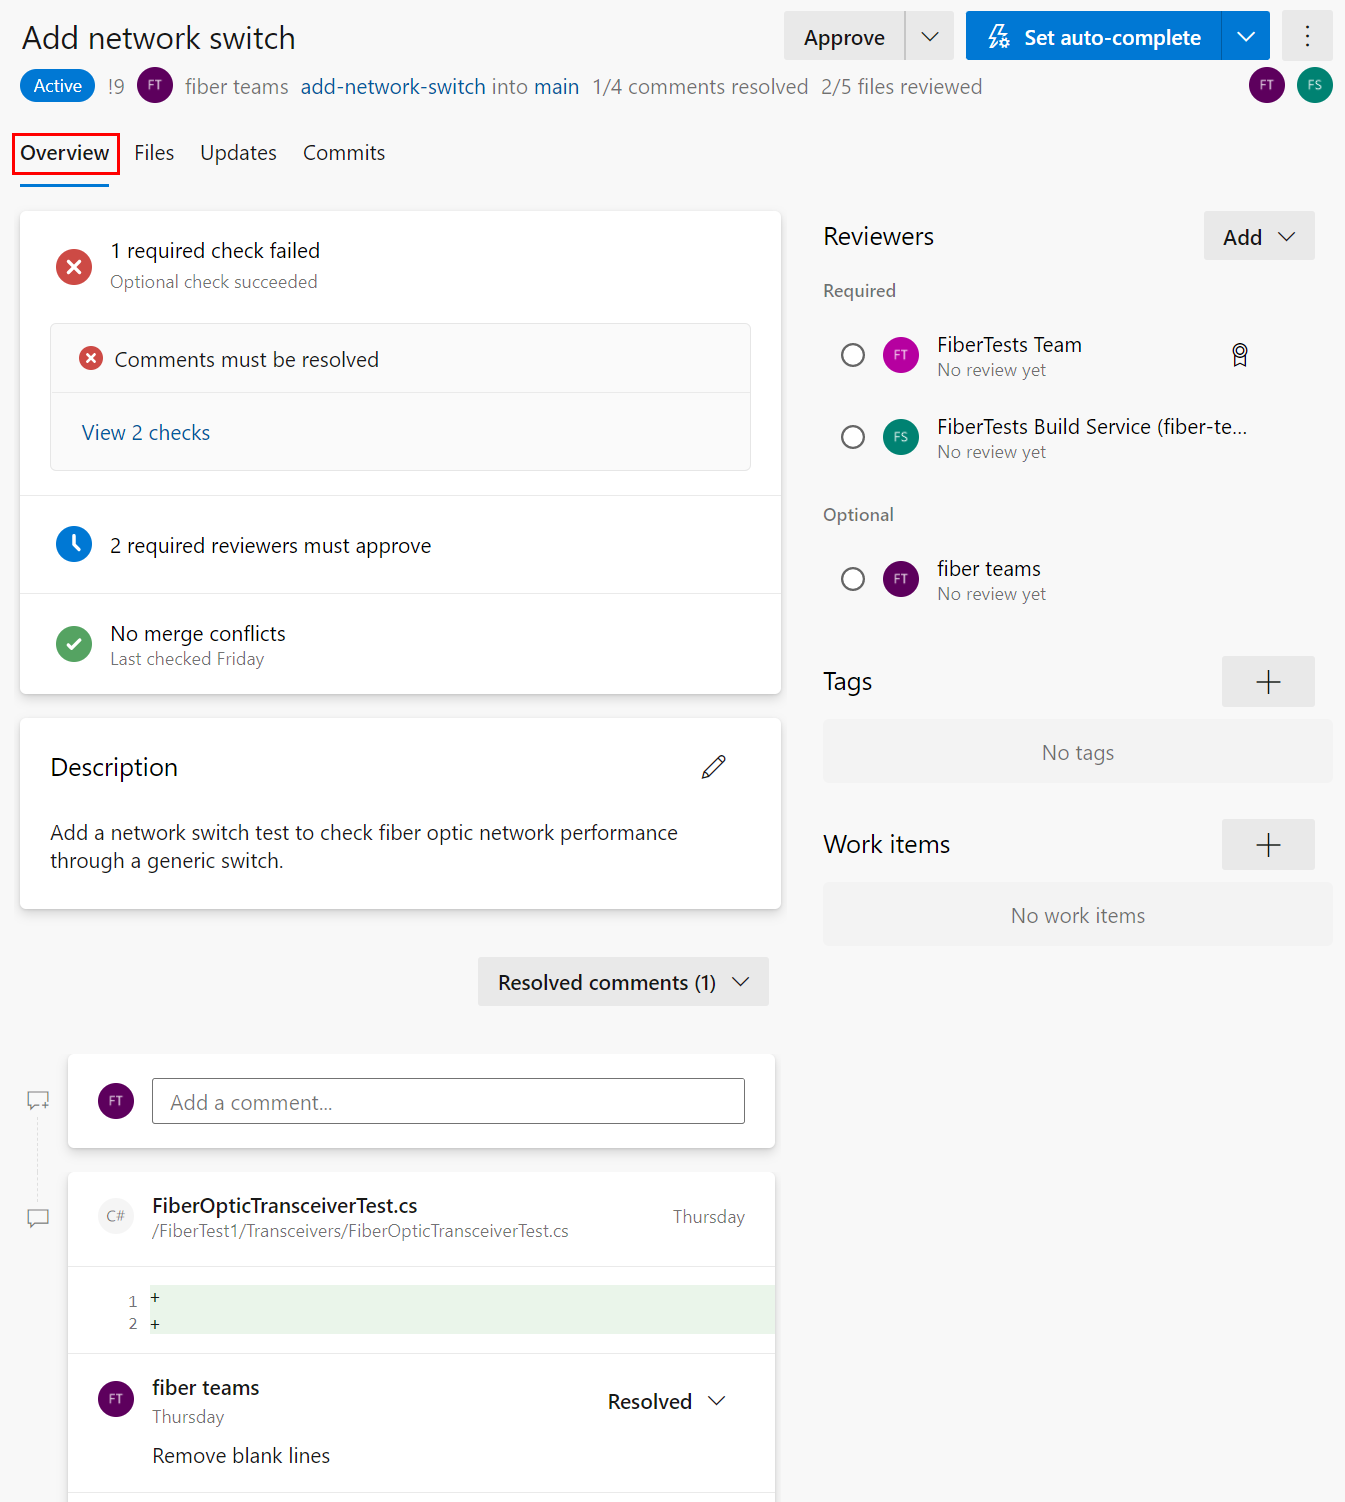Click the Add a comment input field

click(x=447, y=1101)
